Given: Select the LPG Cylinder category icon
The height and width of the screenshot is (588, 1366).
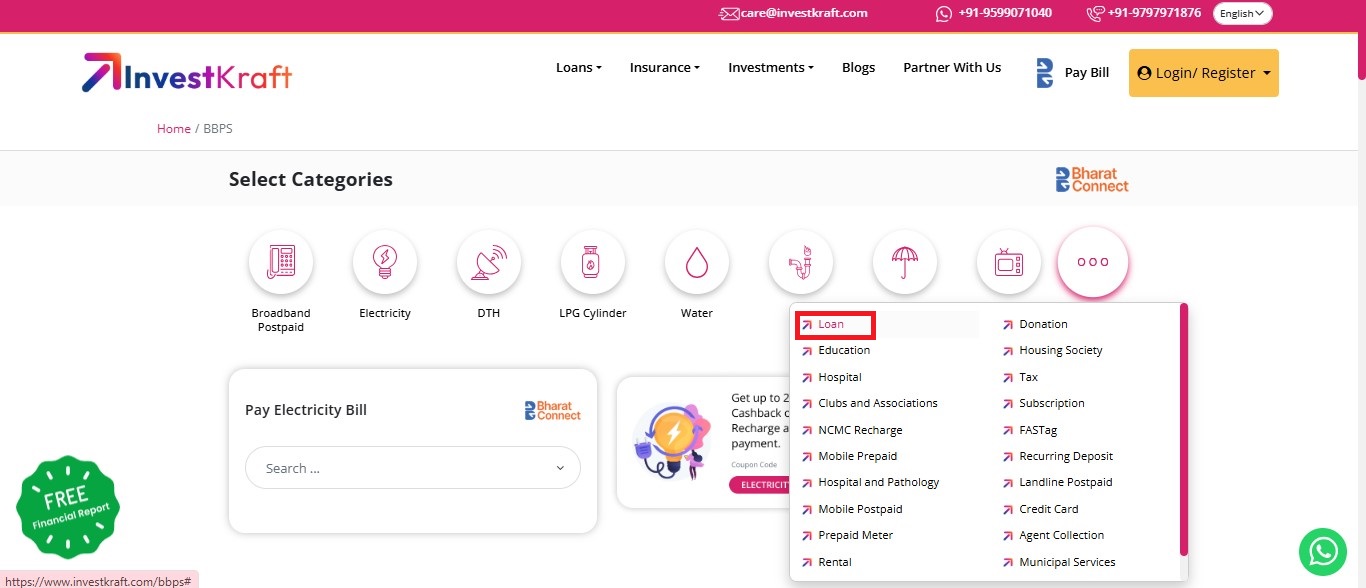Looking at the screenshot, I should click(x=593, y=262).
